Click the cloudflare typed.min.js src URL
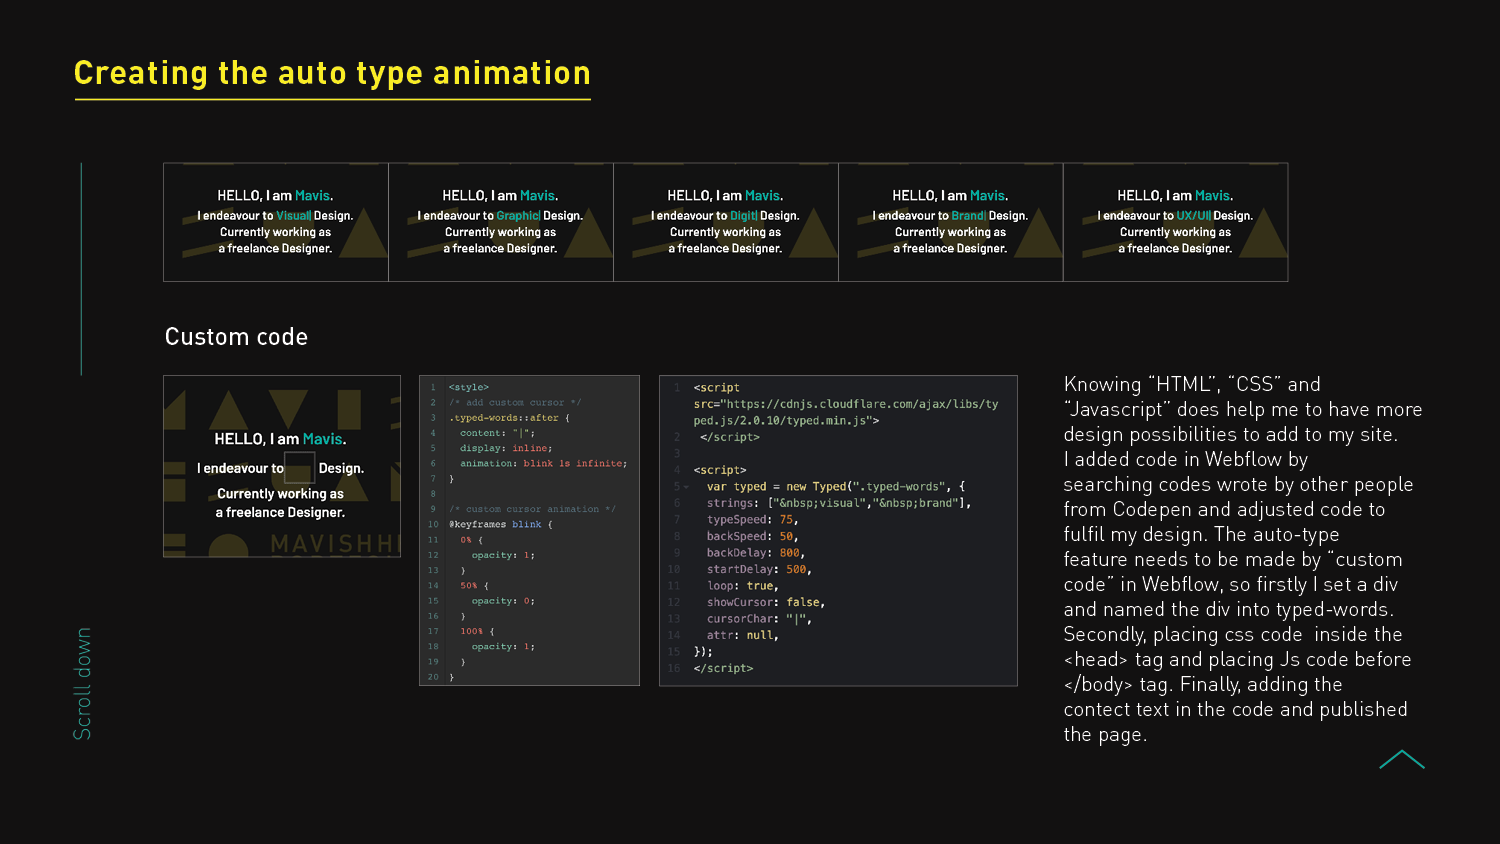Viewport: 1500px width, 844px height. pos(846,412)
